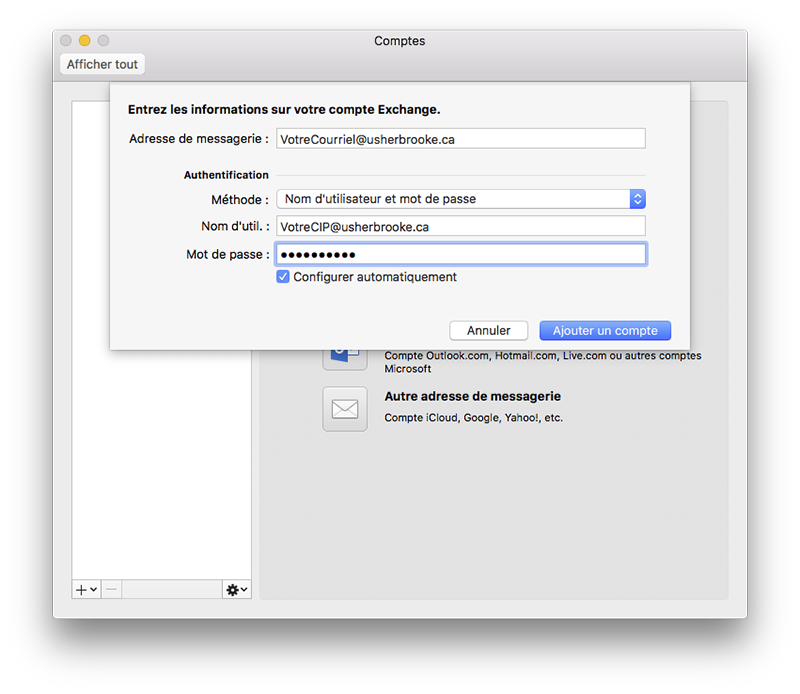Viewport: 800px width, 694px height.
Task: Click the yellow minimize window button
Action: (84, 41)
